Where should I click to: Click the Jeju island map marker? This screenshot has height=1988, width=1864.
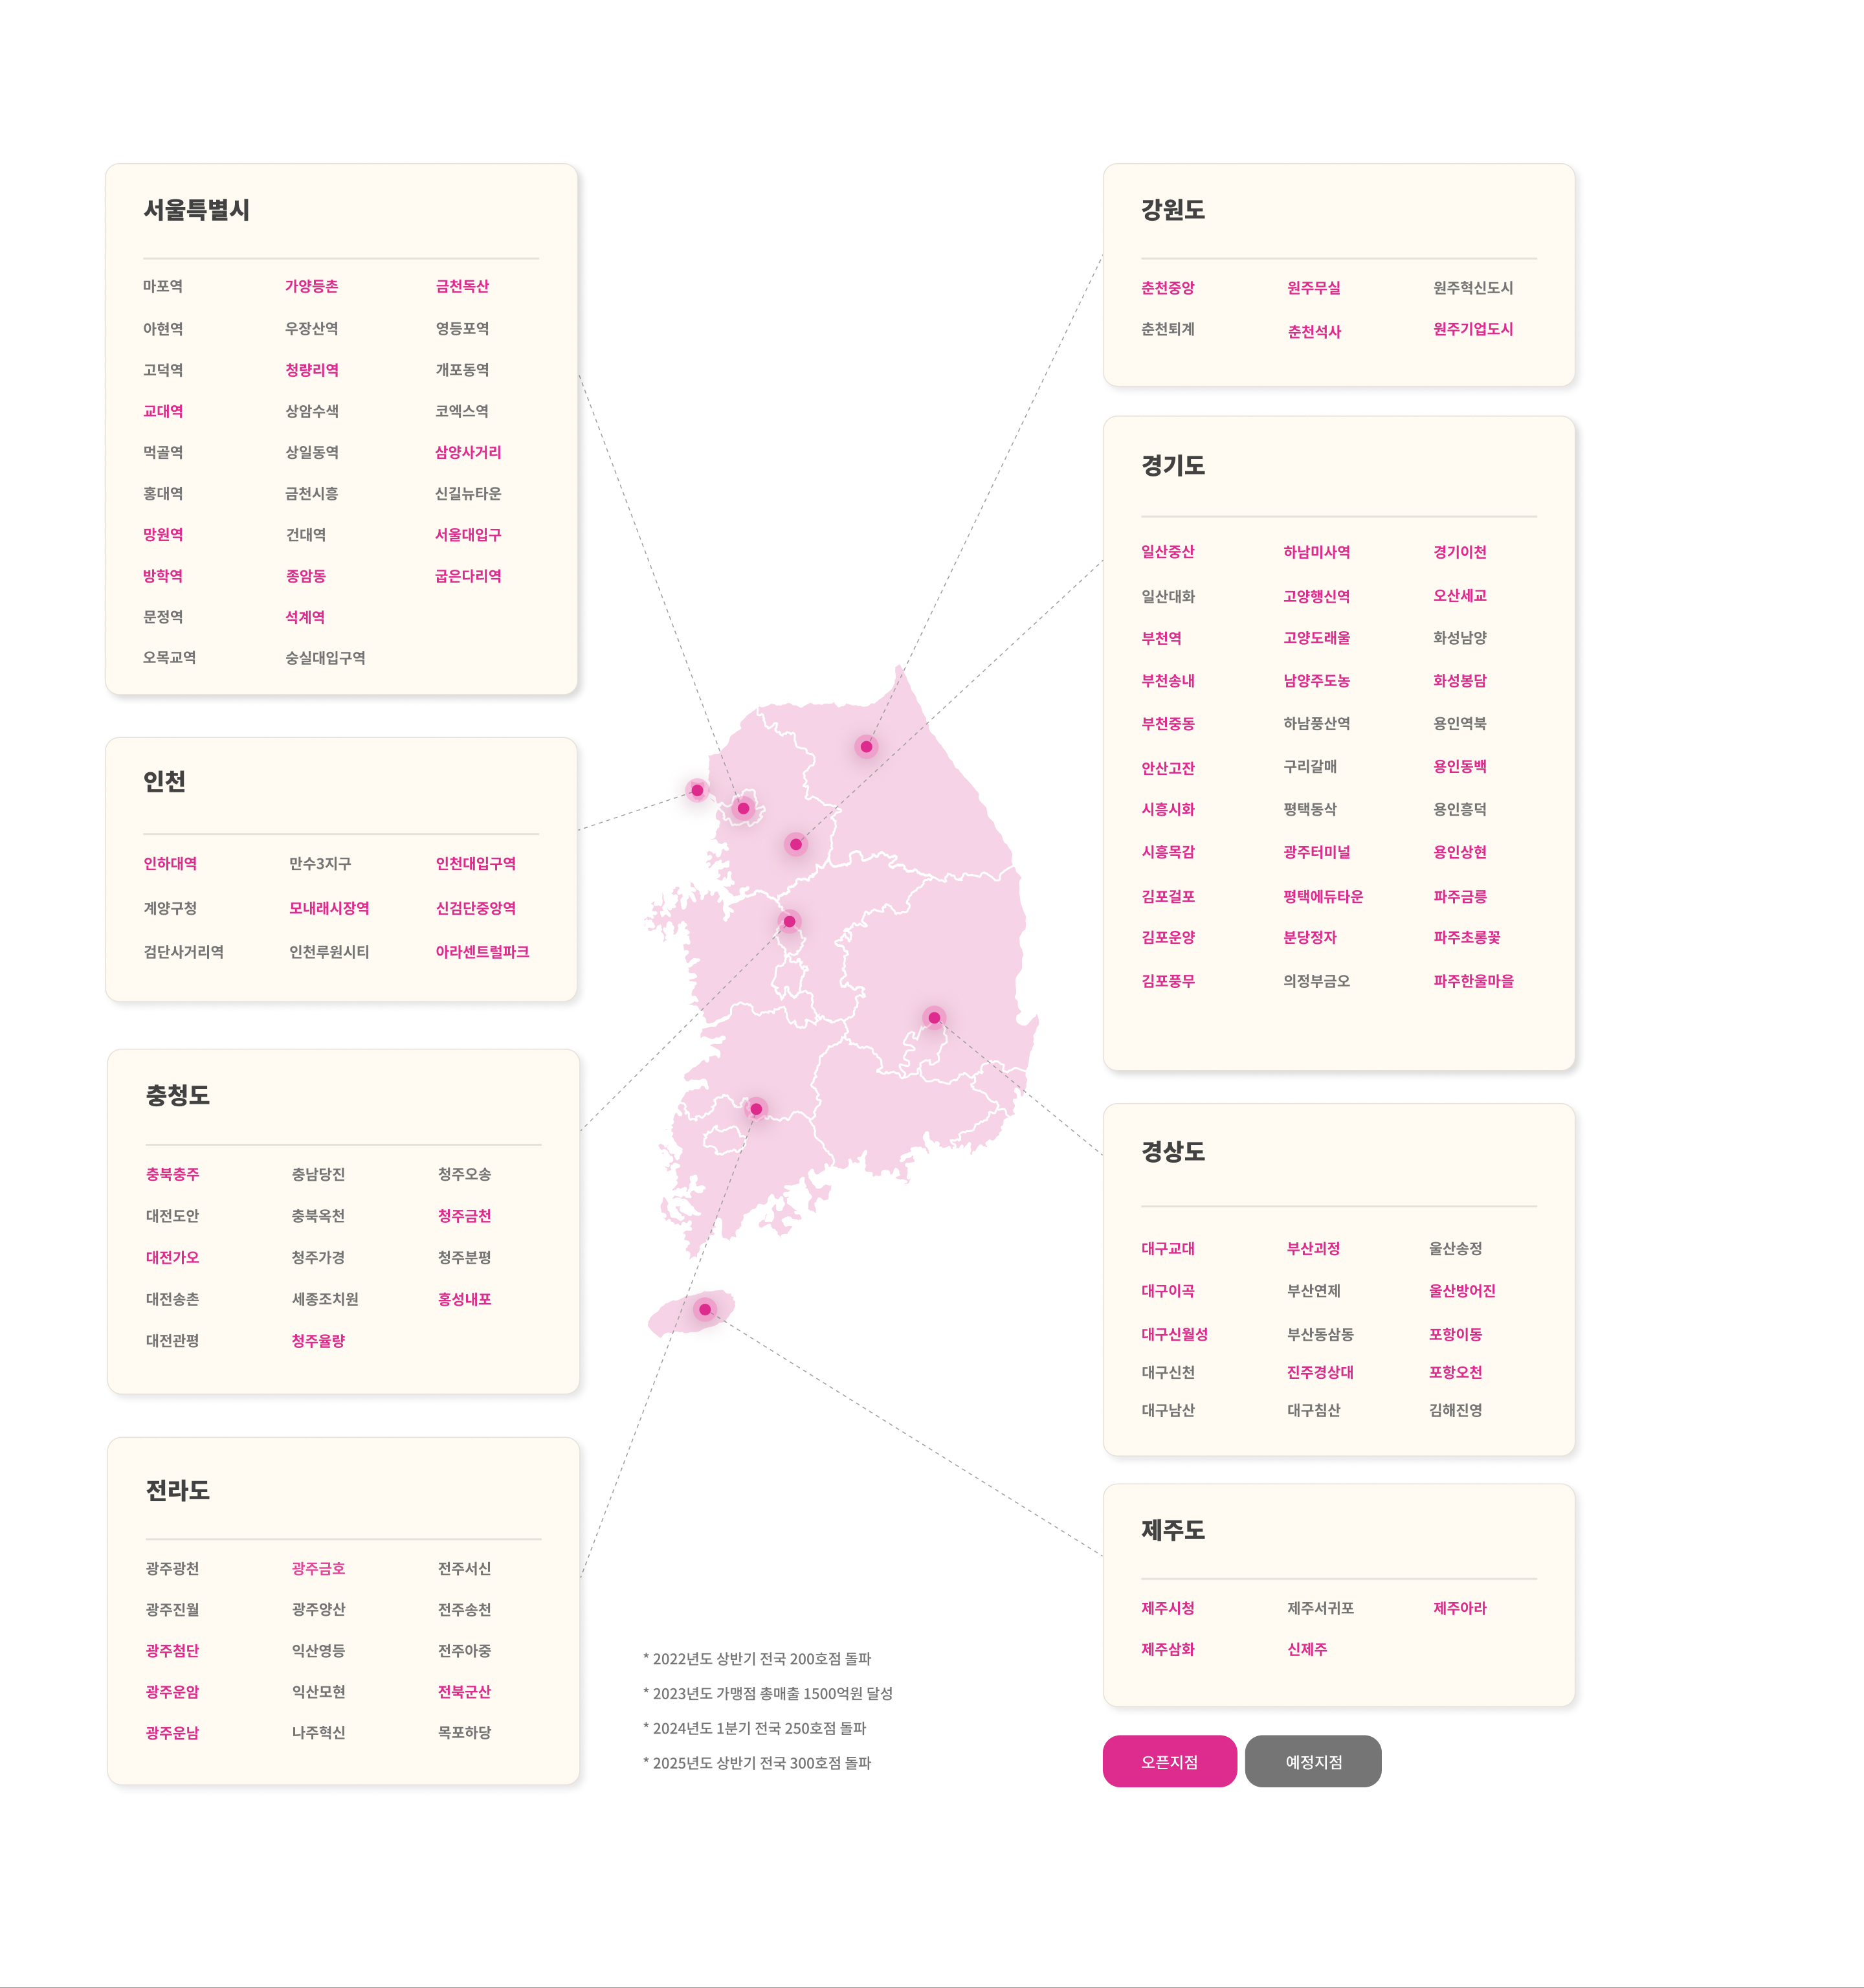[x=705, y=1309]
